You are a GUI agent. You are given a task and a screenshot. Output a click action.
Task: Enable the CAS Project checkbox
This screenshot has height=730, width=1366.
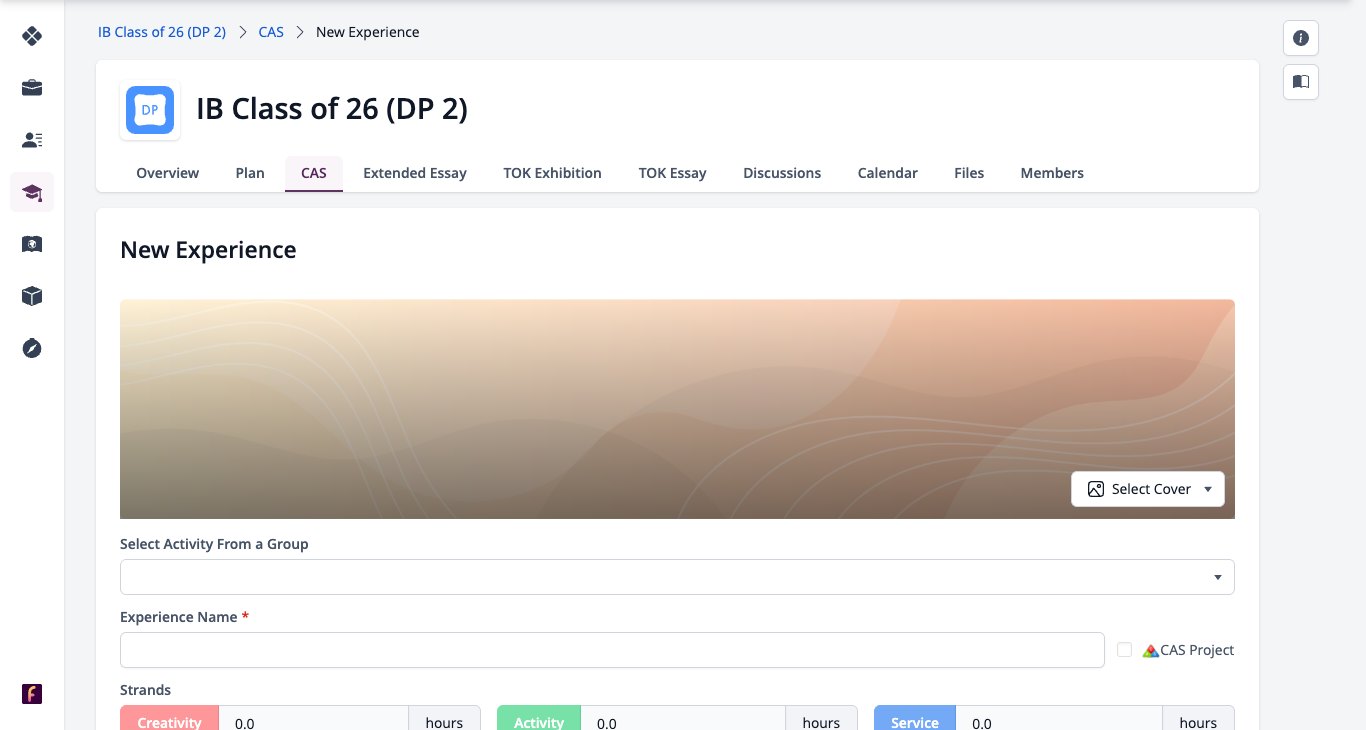pyautogui.click(x=1125, y=650)
